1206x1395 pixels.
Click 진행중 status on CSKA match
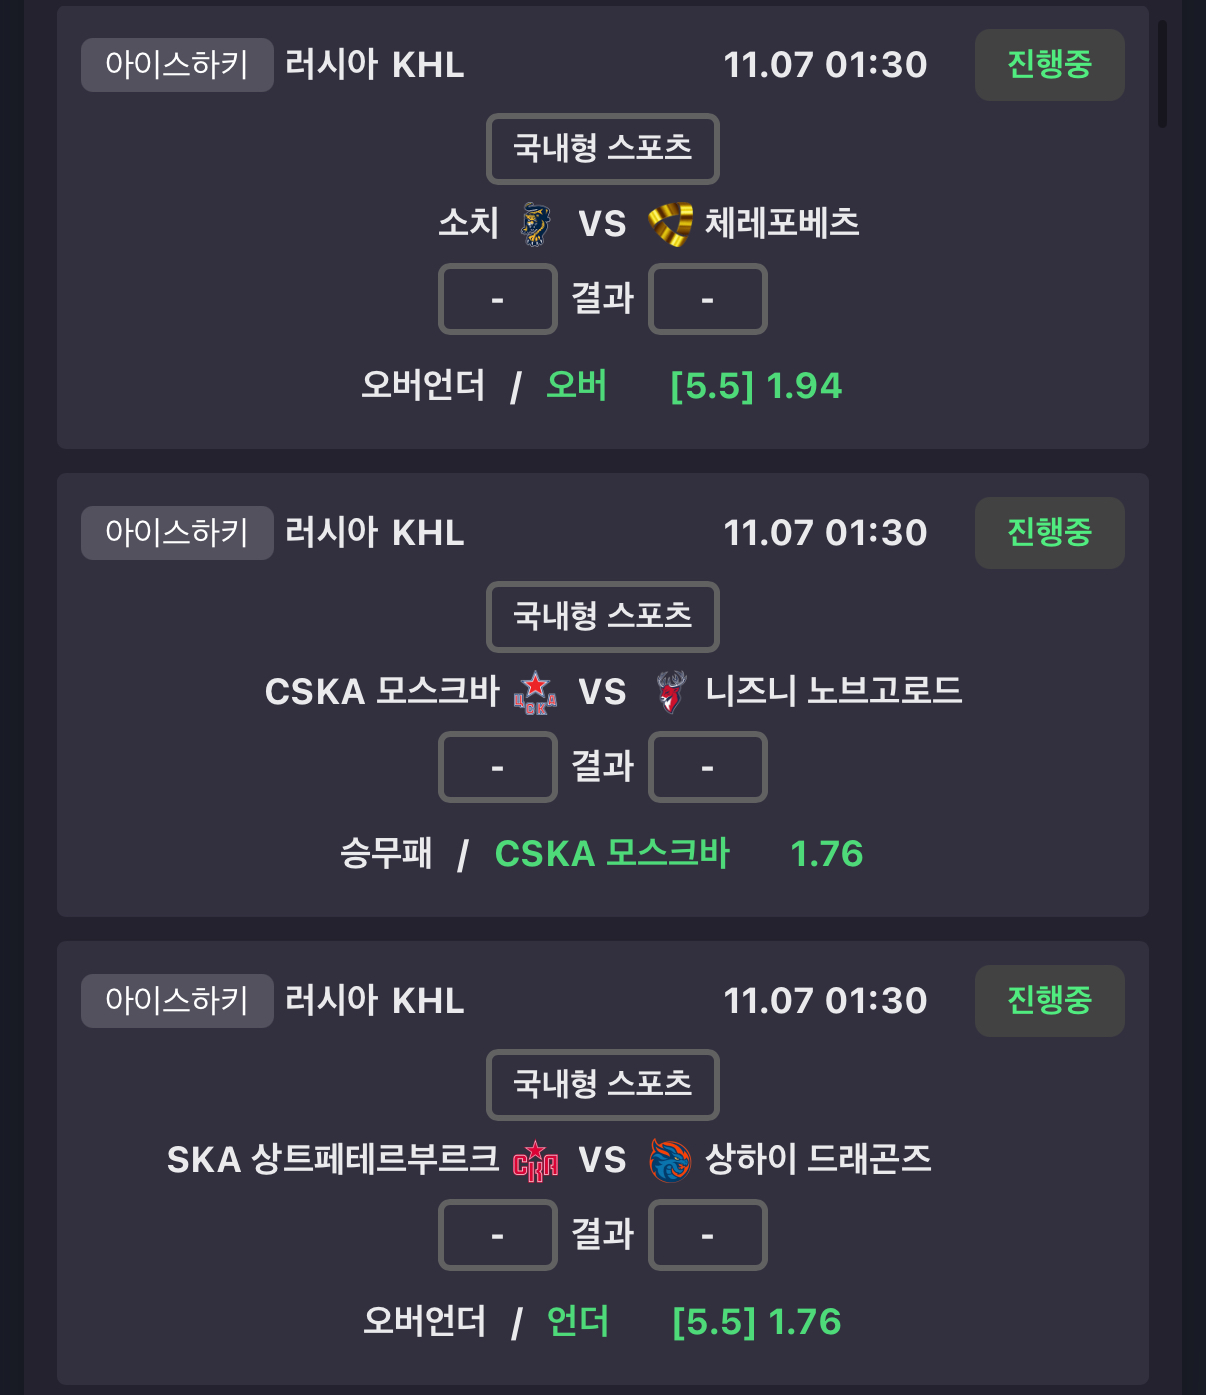(1049, 533)
